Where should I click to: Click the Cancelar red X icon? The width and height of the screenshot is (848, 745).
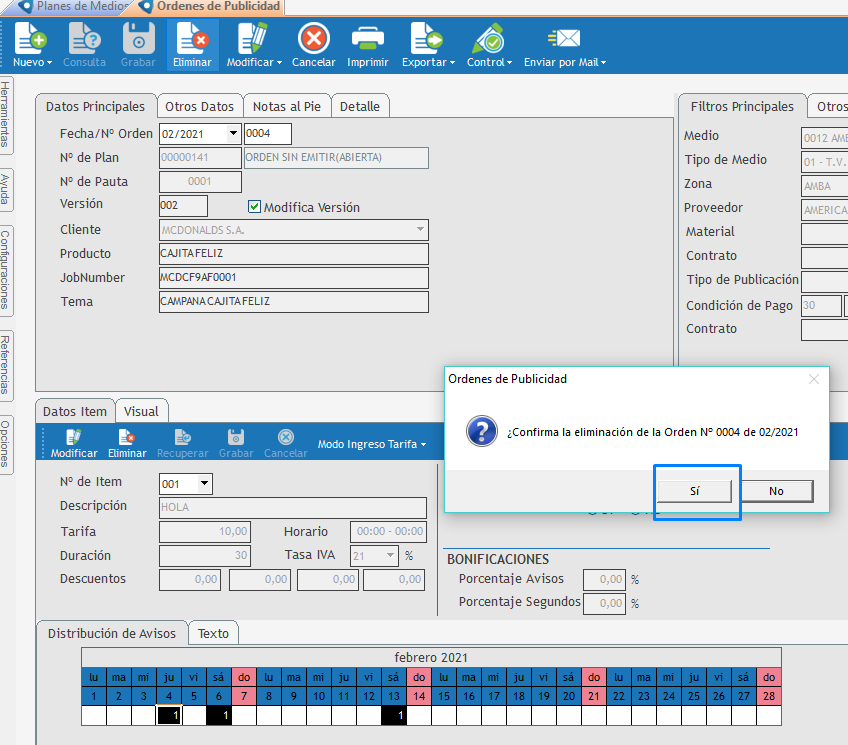[x=313, y=40]
